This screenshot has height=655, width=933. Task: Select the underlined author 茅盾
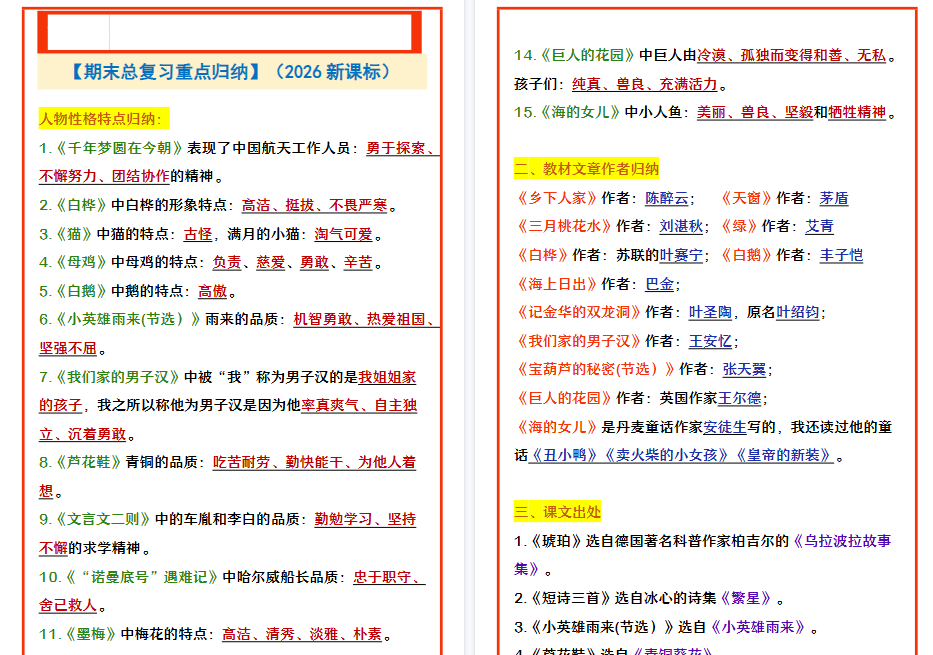[x=833, y=199]
